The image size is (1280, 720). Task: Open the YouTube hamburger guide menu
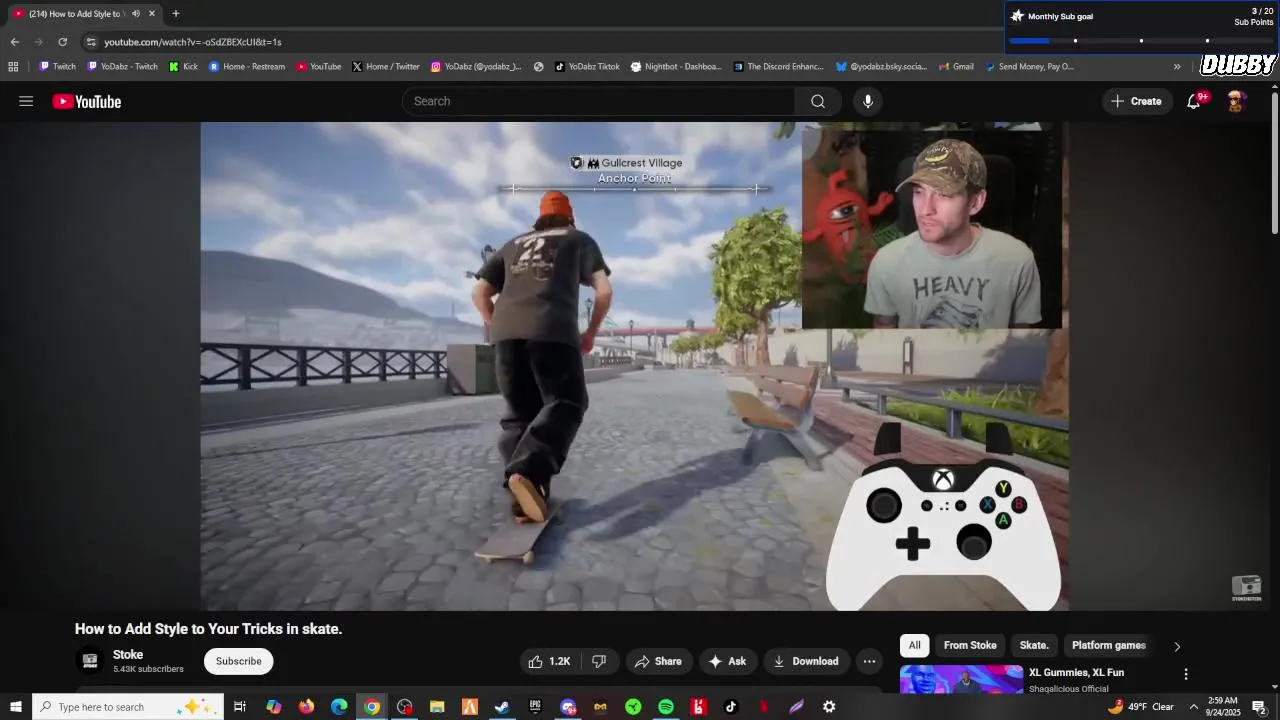point(26,101)
